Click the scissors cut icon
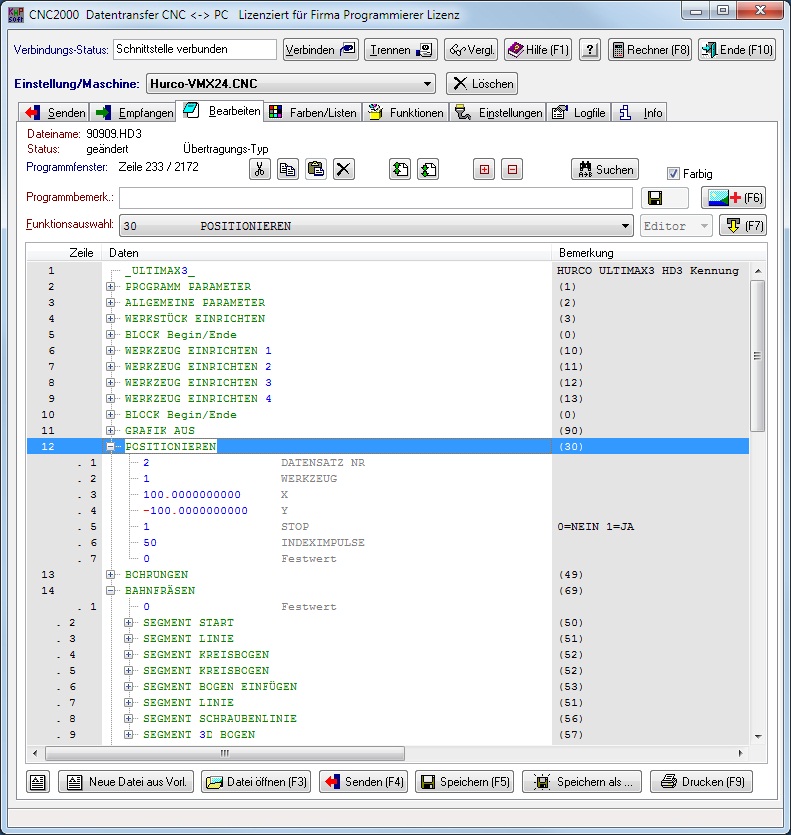 tap(259, 170)
